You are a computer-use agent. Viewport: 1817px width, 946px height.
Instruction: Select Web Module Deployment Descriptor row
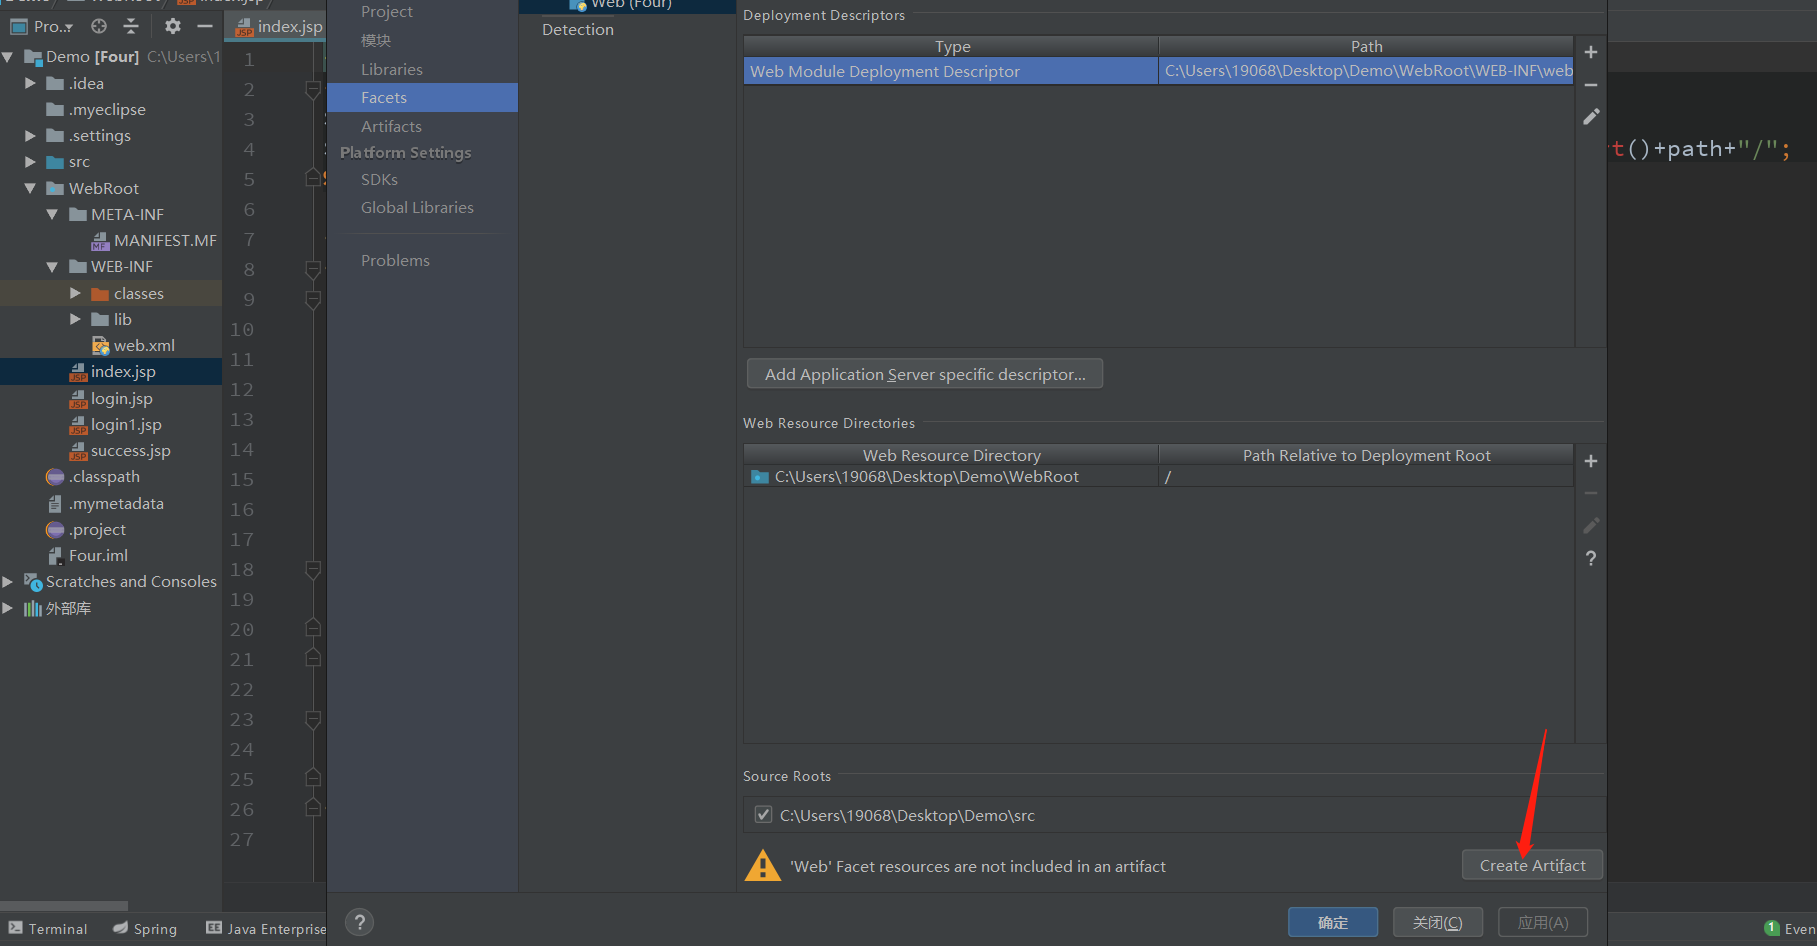click(1158, 71)
